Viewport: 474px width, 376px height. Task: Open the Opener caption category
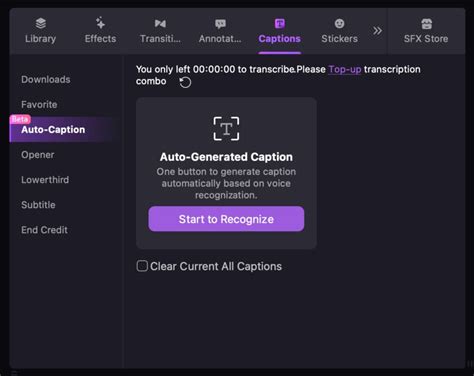coord(38,155)
